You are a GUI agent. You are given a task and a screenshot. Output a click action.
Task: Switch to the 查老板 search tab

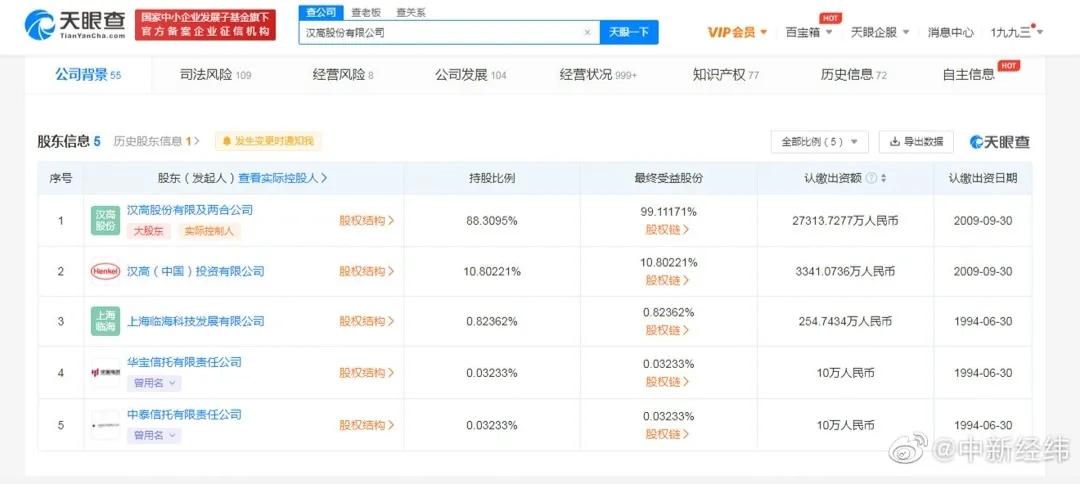coord(366,12)
